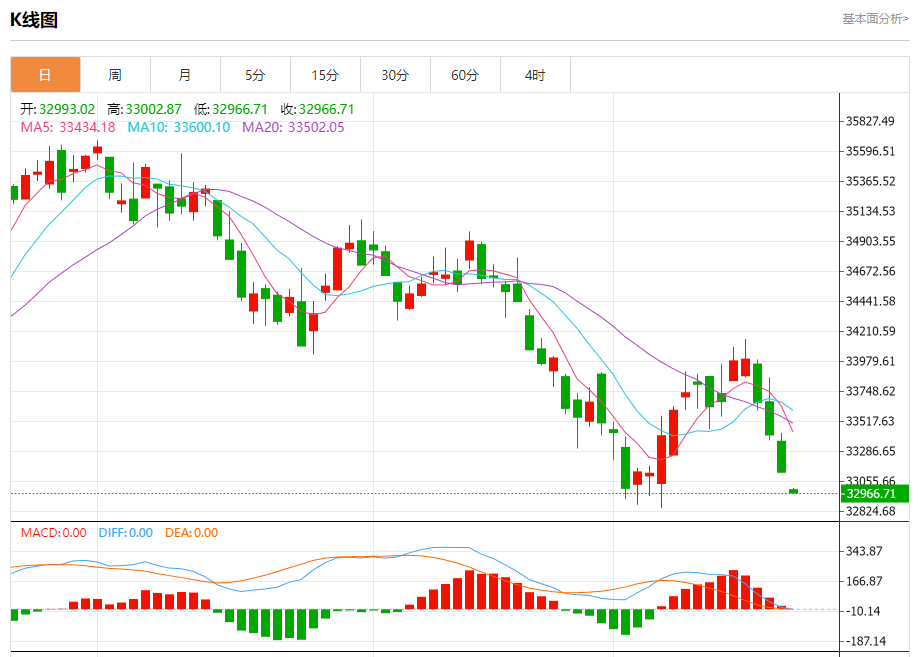
Task: Switch to the 周 weekly tab
Action: [x=115, y=75]
